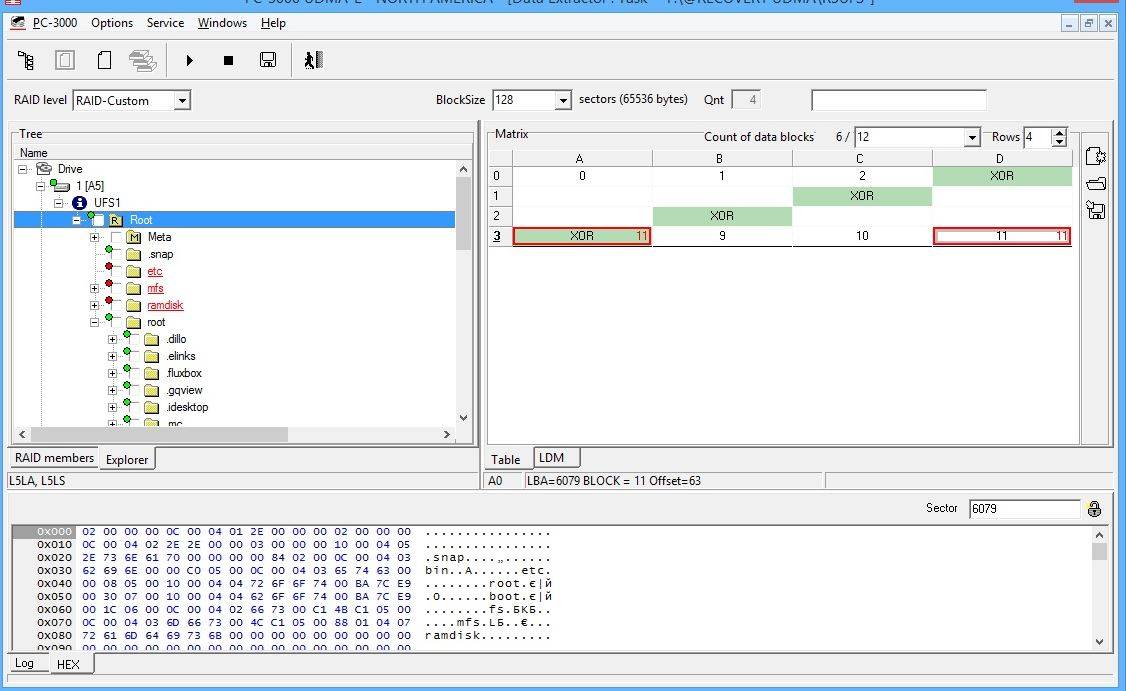This screenshot has height=691, width=1126.
Task: Expand the mfs tree node
Action: (94, 288)
